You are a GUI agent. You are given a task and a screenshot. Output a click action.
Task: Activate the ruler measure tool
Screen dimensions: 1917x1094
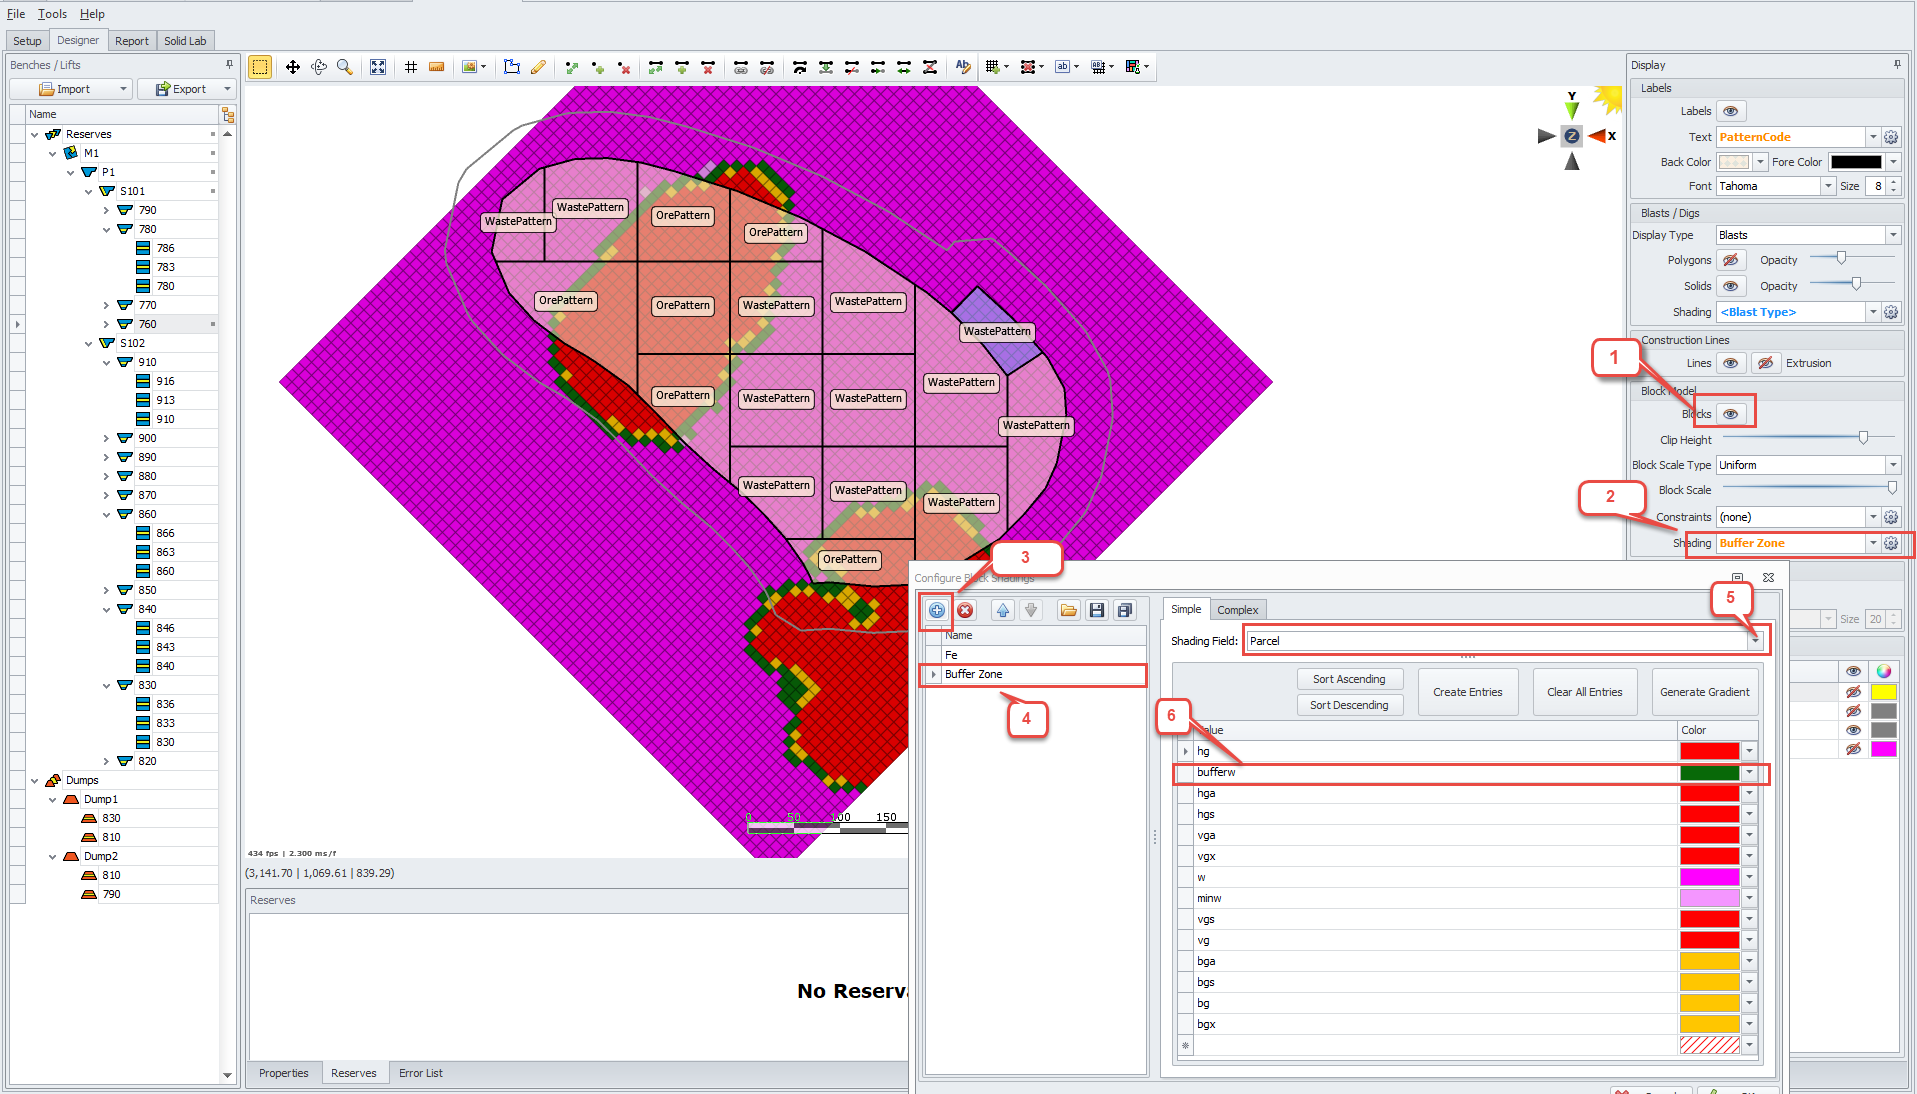click(436, 67)
